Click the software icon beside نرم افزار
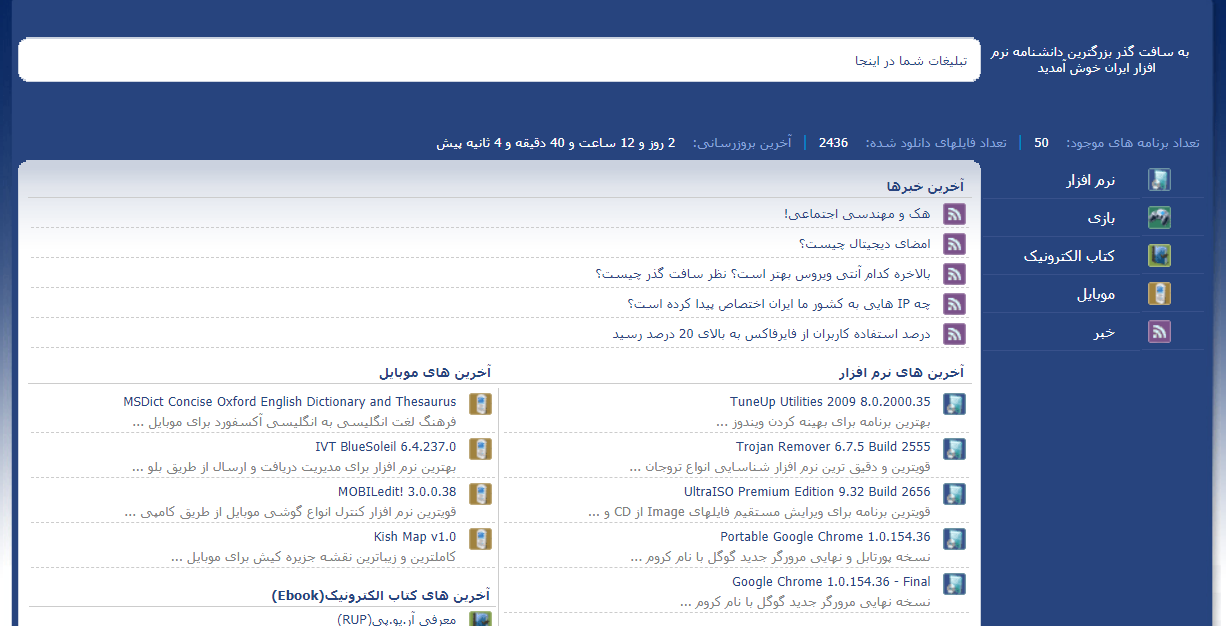The width and height of the screenshot is (1226, 626). [x=1159, y=180]
